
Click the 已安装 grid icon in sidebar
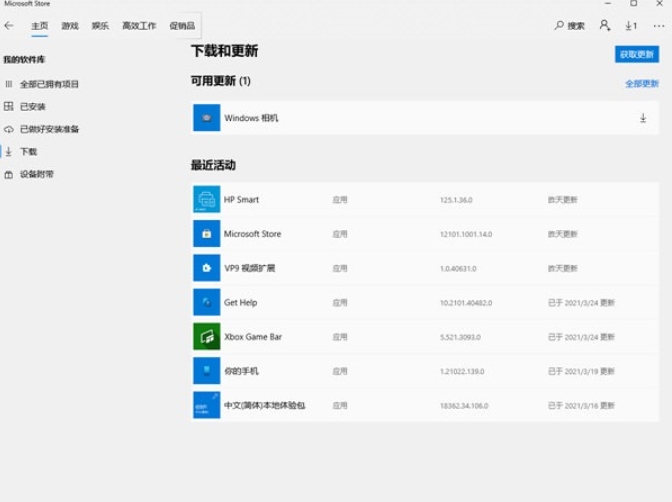tap(9, 106)
